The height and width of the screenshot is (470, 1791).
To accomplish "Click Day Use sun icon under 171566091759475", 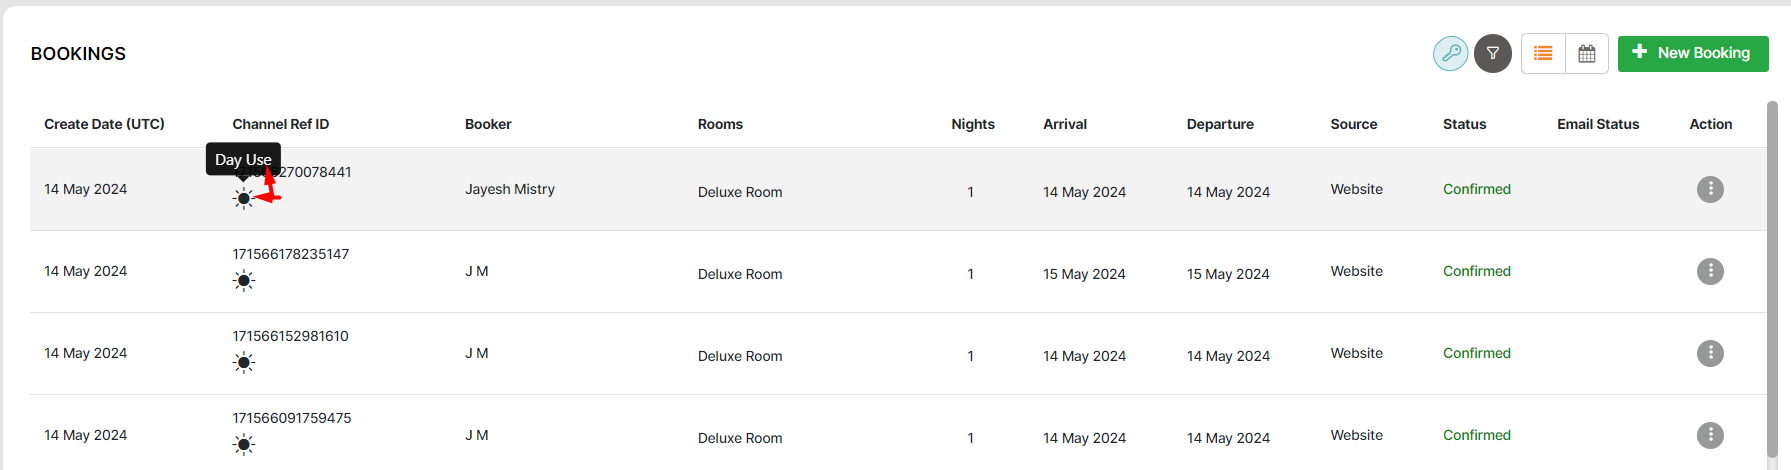I will [243, 445].
